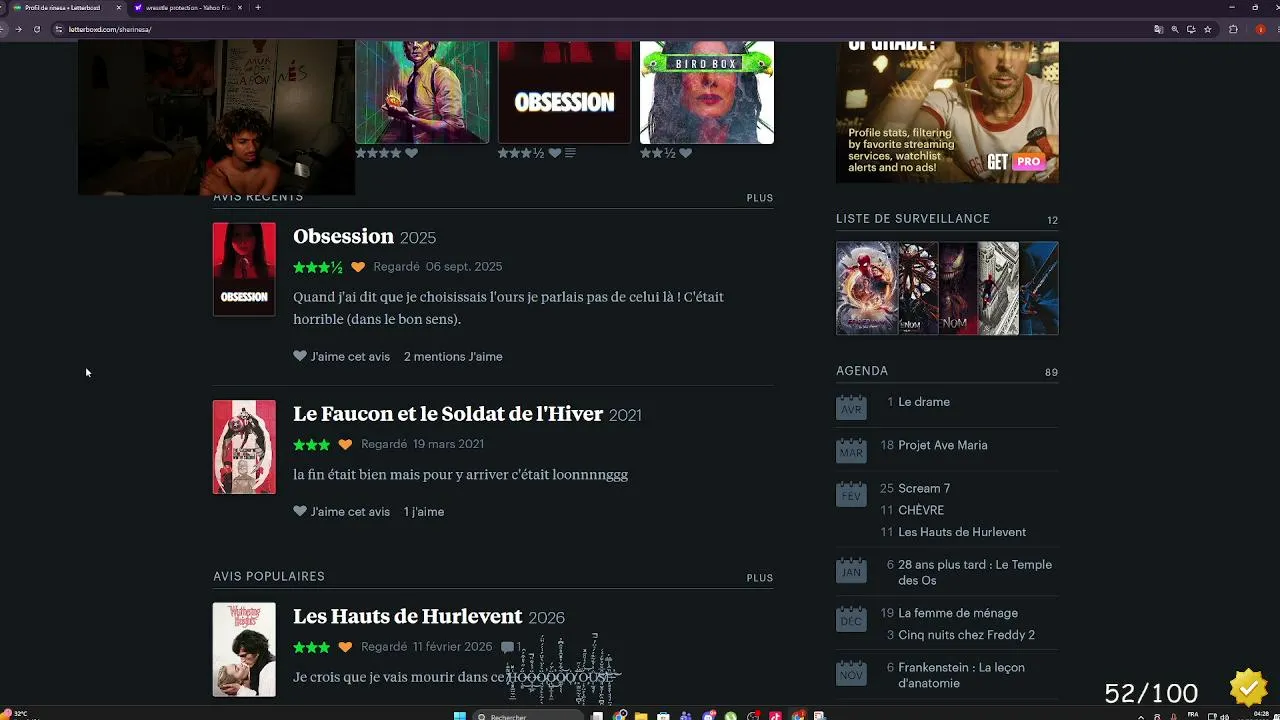
Task: Click the AVR calendar icon
Action: point(851,407)
